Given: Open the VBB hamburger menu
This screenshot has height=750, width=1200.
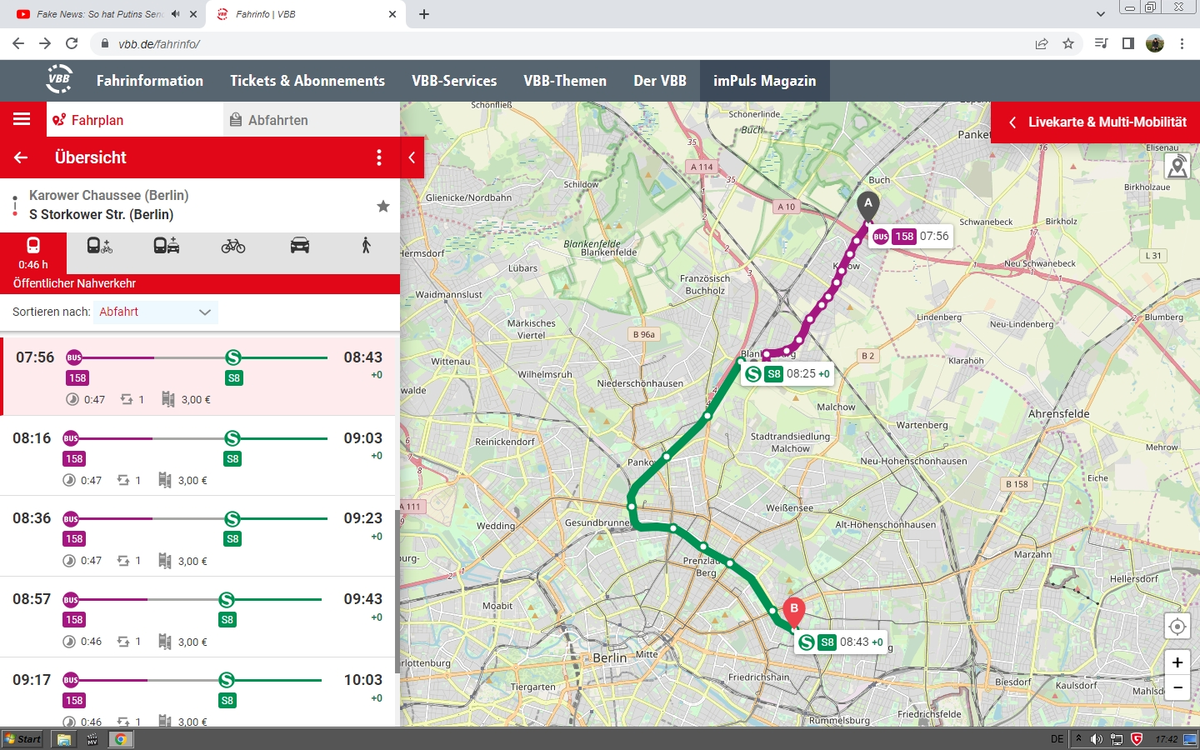Looking at the screenshot, I should click(22, 119).
